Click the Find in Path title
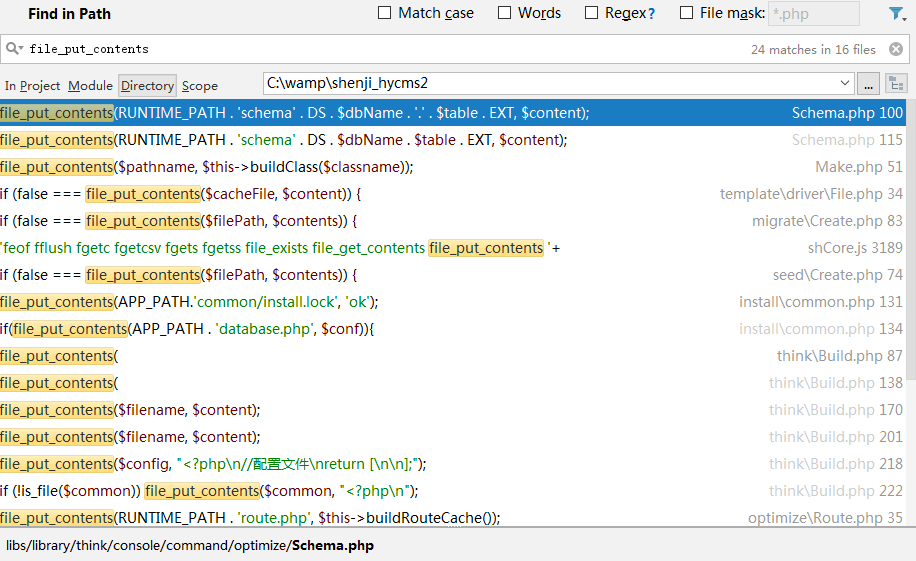 click(70, 13)
